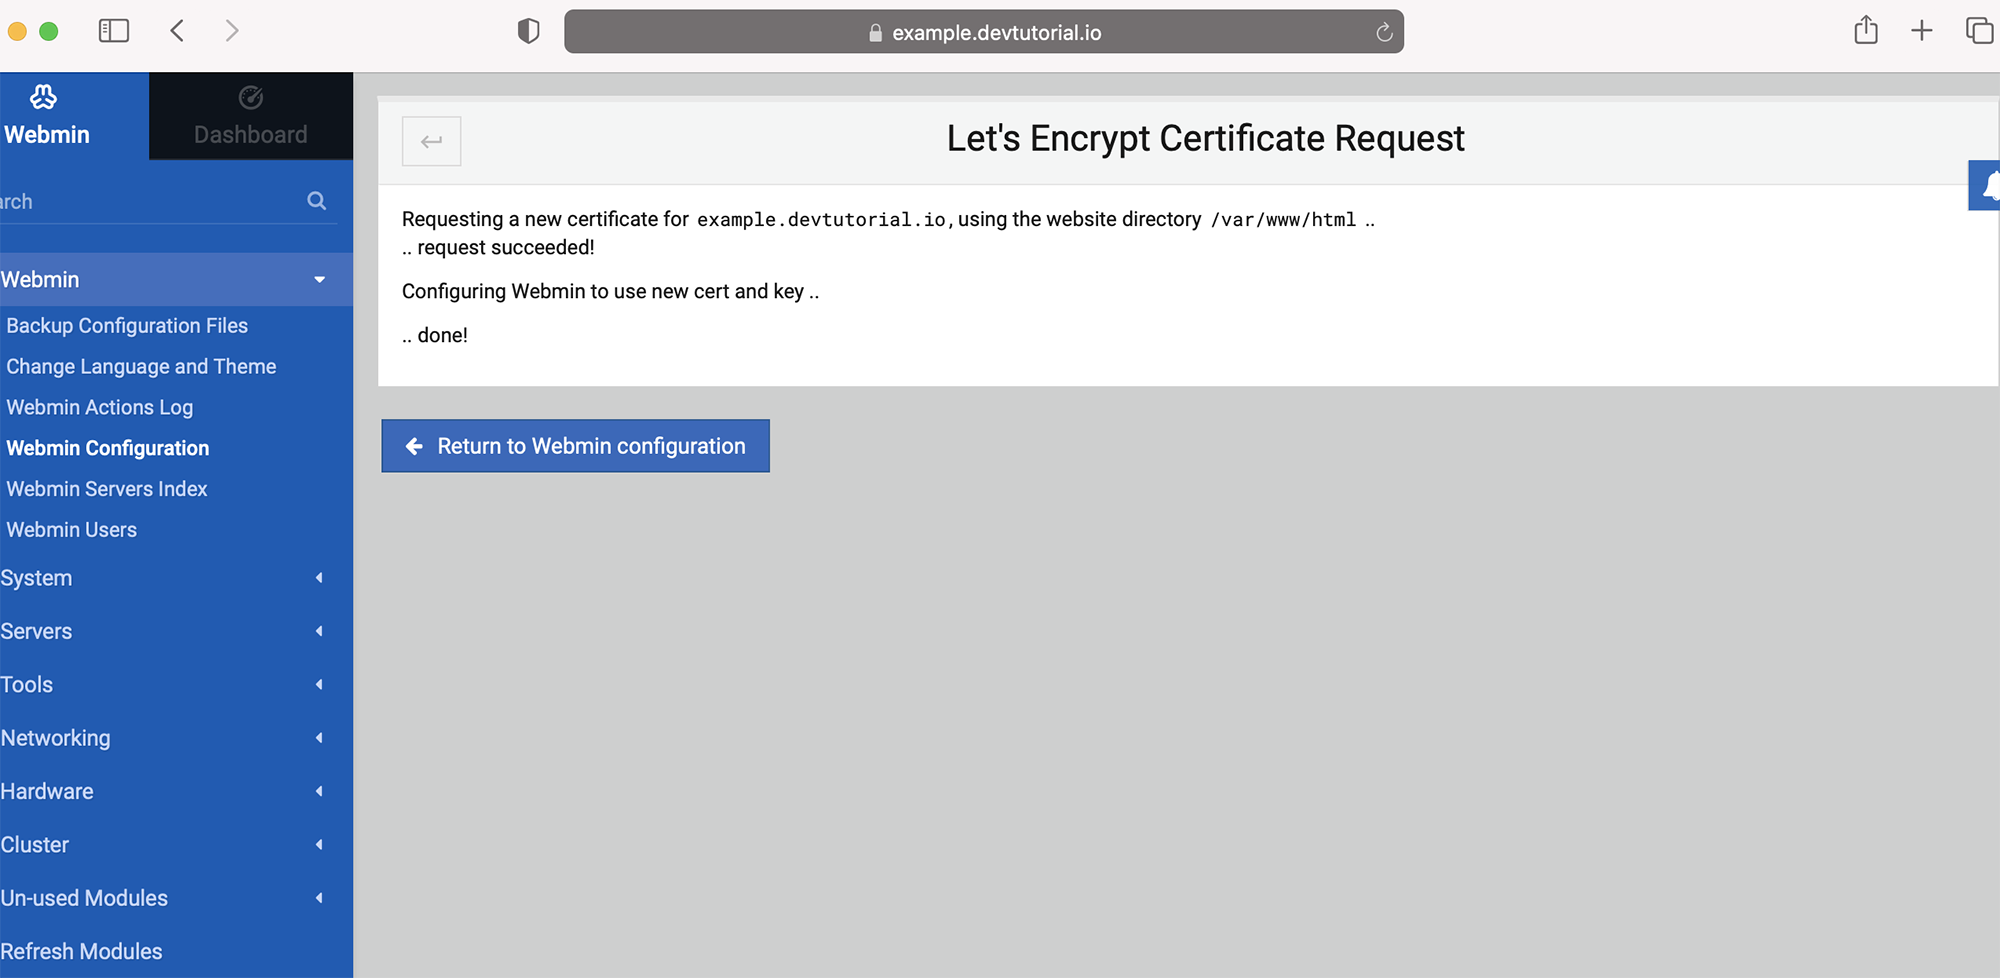This screenshot has width=2000, height=978.
Task: Click Safari's privacy shield icon
Action: click(x=529, y=32)
